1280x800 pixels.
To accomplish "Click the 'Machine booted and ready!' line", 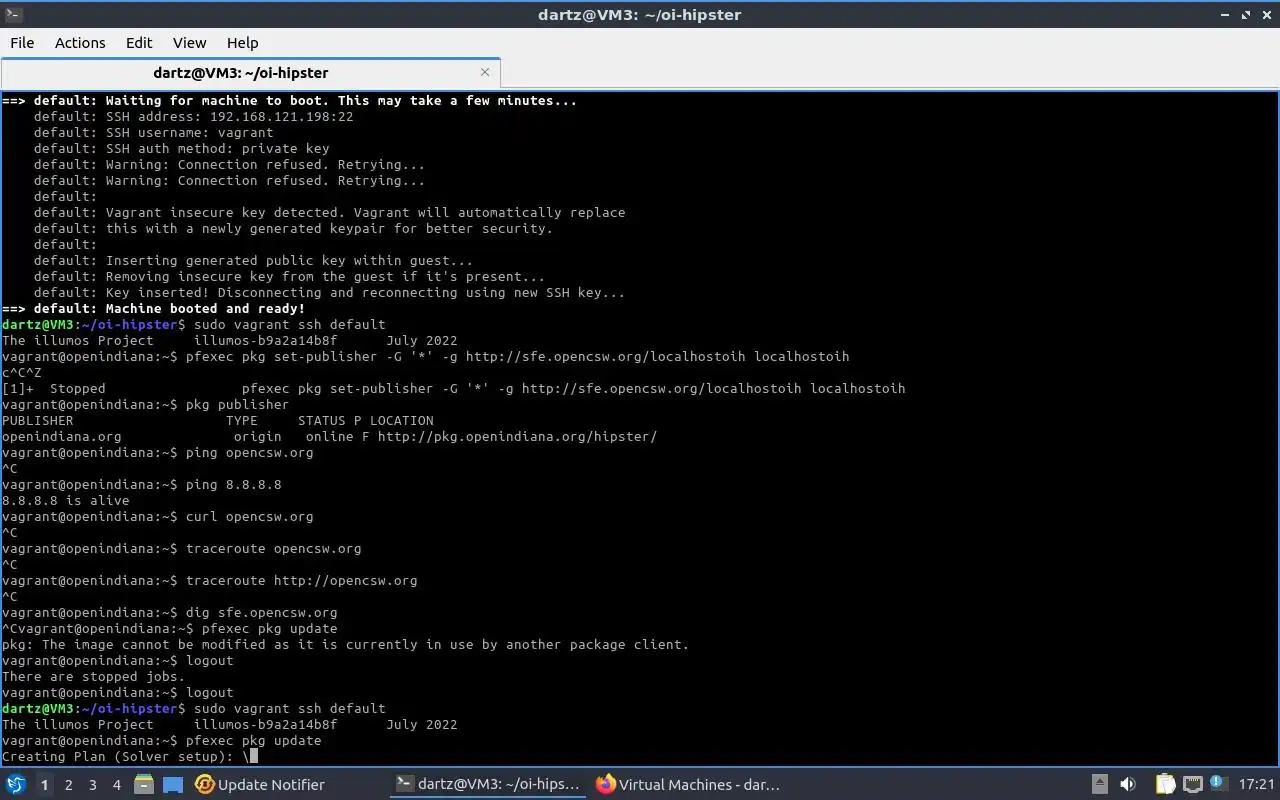I will (x=153, y=309).
